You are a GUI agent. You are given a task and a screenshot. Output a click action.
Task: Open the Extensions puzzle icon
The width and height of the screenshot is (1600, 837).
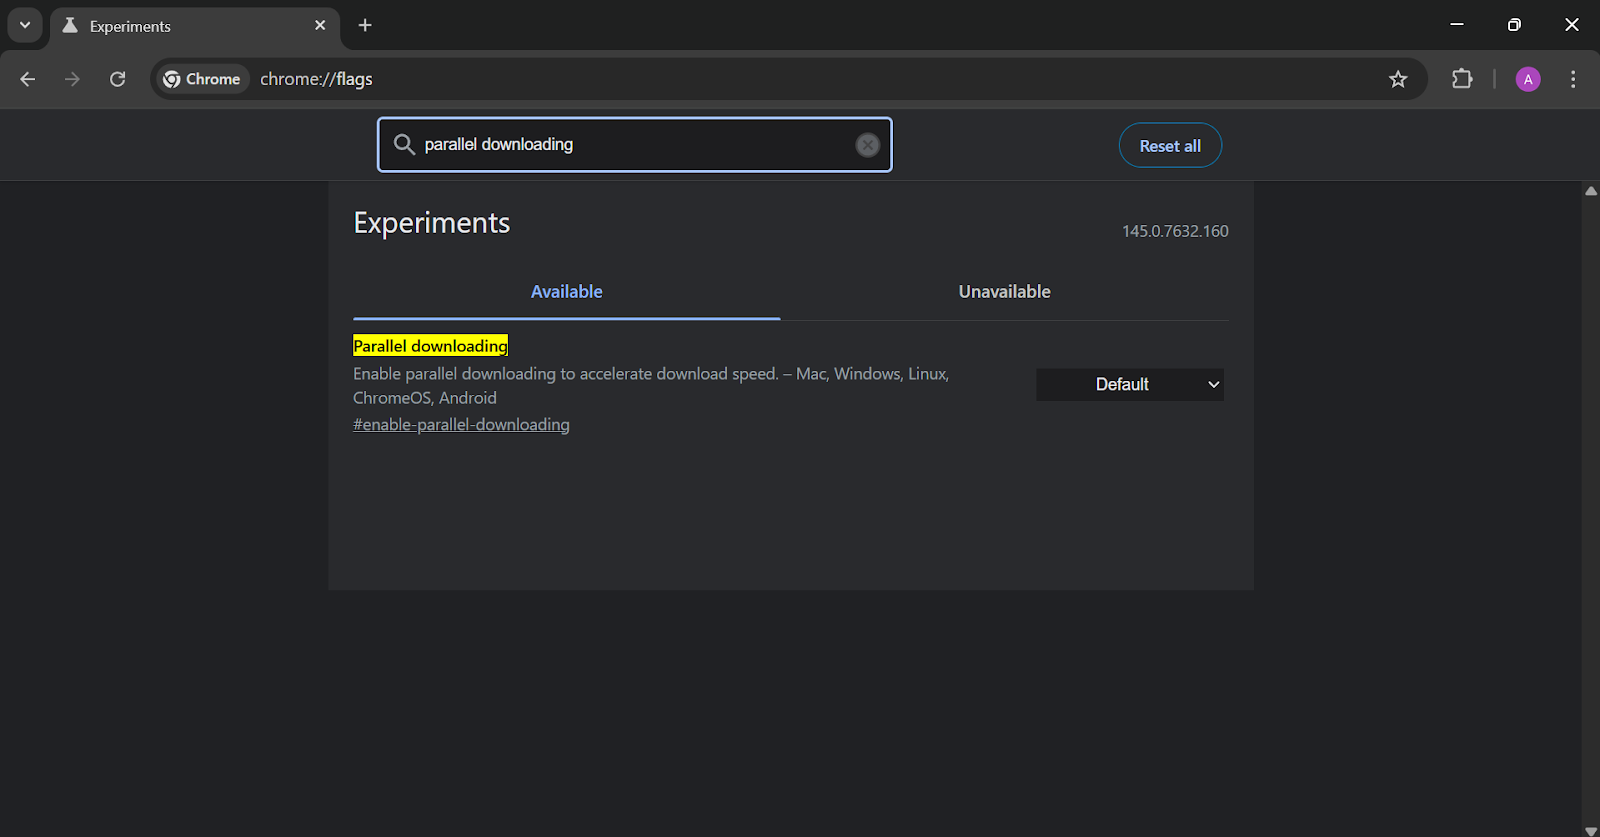(1462, 79)
